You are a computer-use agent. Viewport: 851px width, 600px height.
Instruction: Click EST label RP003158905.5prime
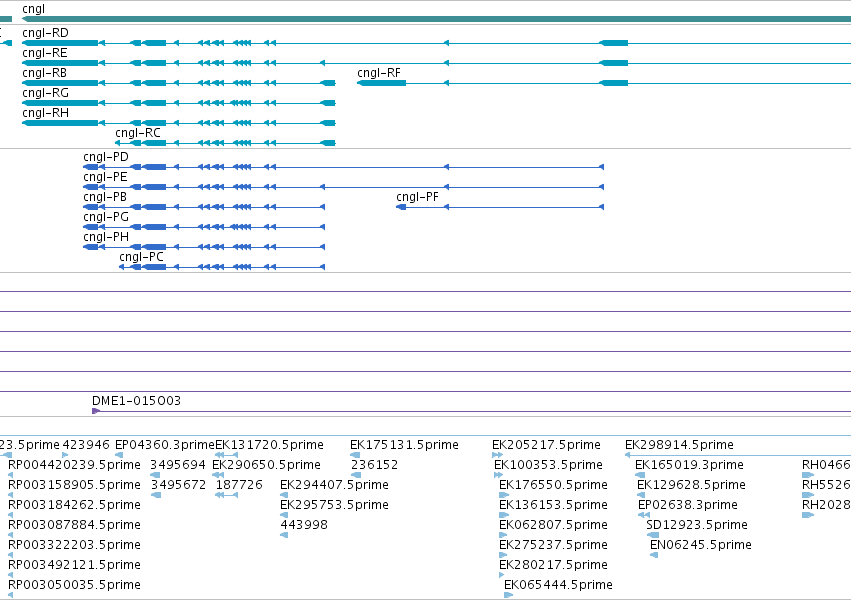tap(74, 486)
